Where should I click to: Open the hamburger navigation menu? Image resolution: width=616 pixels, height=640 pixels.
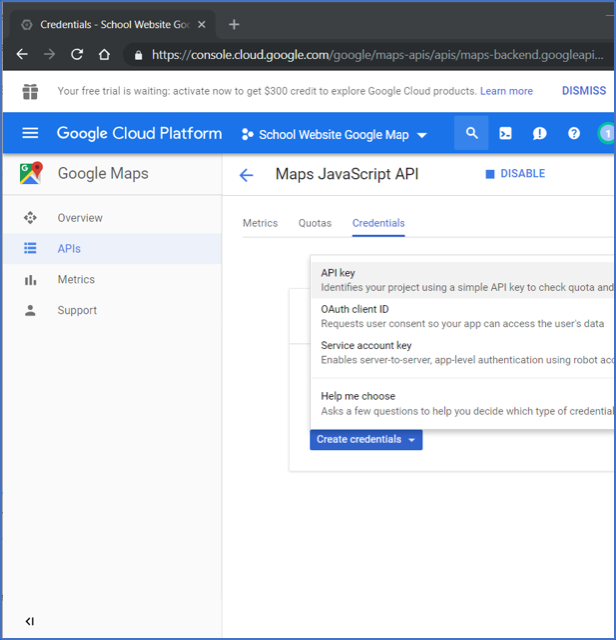(x=30, y=133)
